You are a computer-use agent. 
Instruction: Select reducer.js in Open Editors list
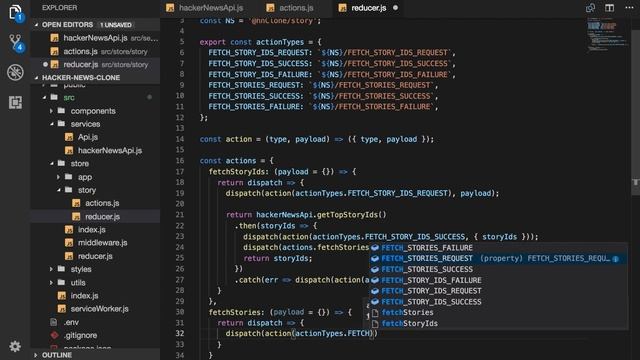[x=96, y=64]
